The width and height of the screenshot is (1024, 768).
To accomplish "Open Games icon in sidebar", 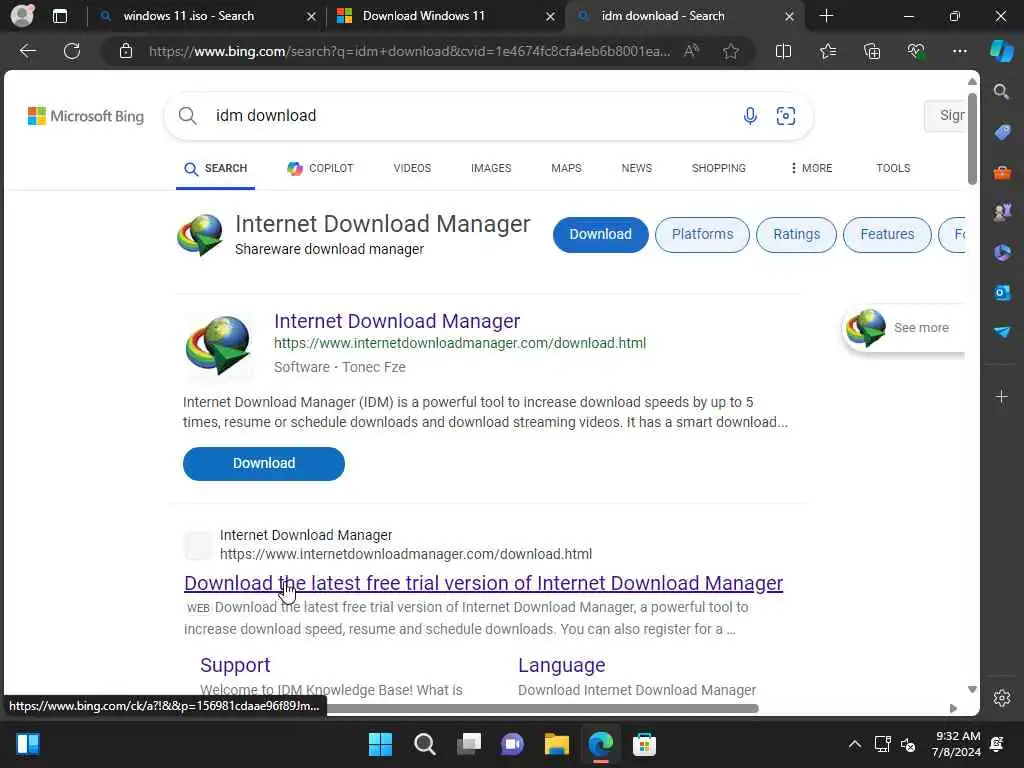I will [1002, 212].
